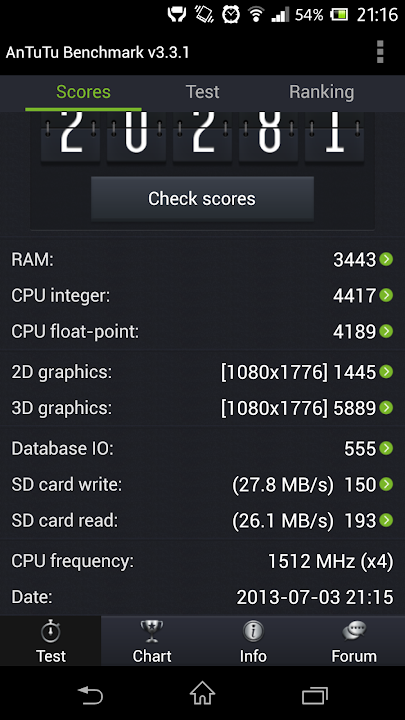Tap the Android home icon

pos(202,693)
